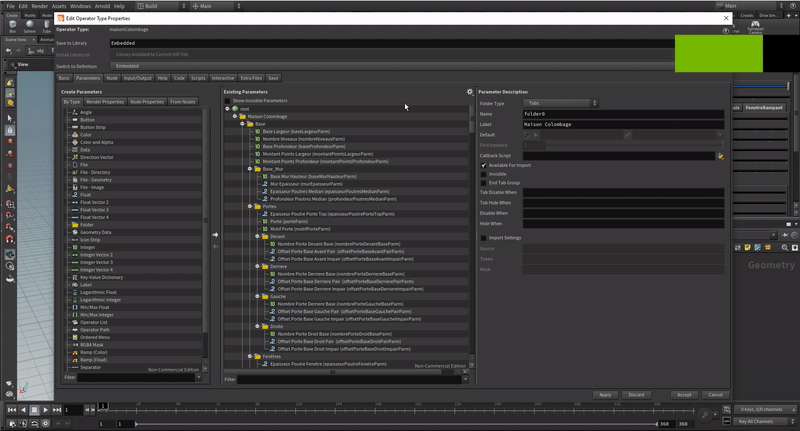Viewport: 800px width, 431px height.
Task: Click the Accept button
Action: (684, 395)
